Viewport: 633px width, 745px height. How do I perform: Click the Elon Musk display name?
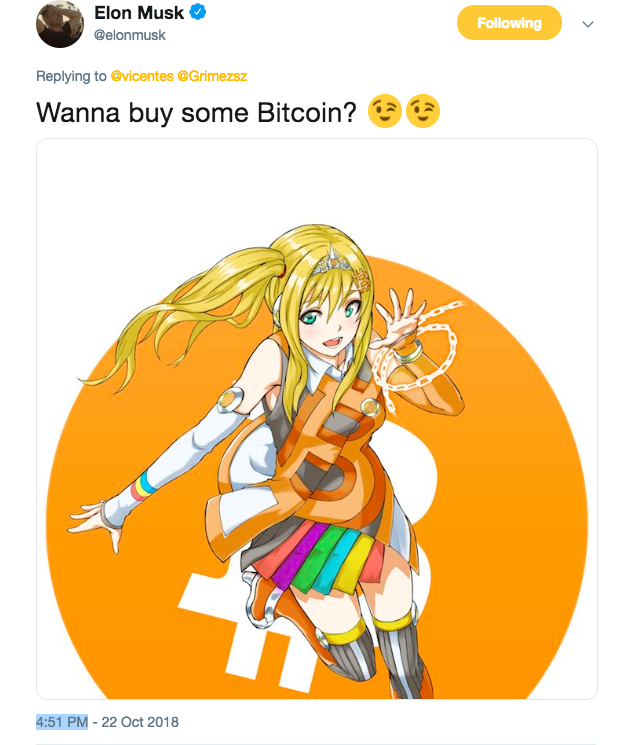point(139,13)
